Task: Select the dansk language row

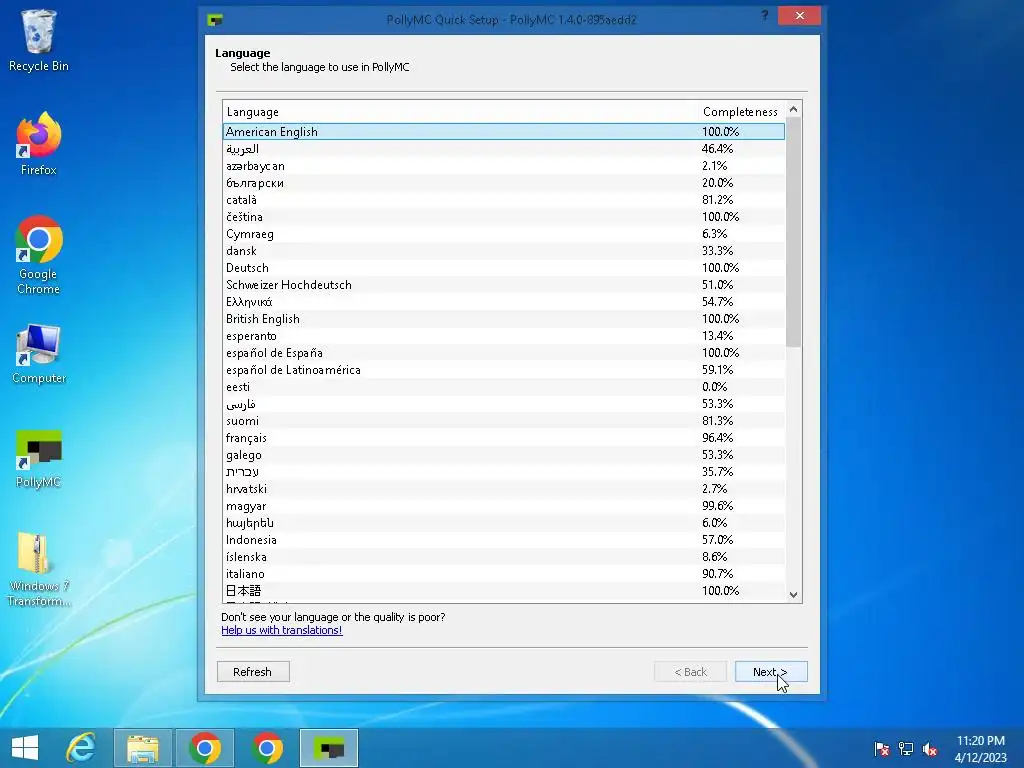Action: [504, 251]
